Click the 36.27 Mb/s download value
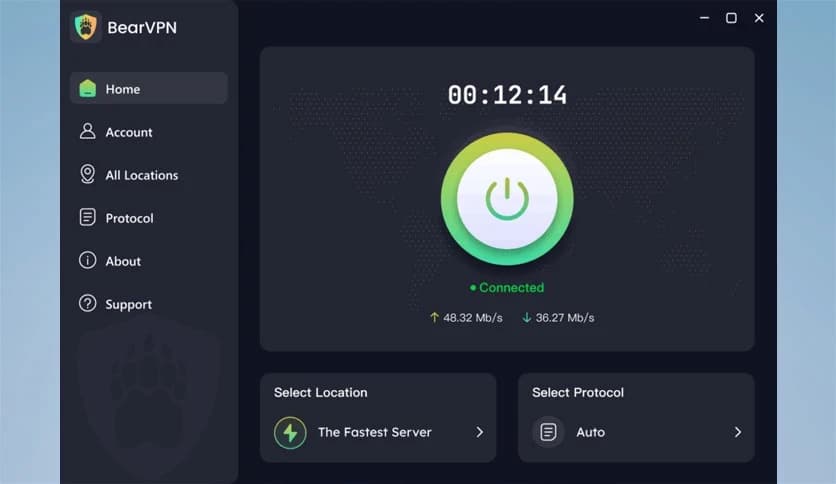Image resolution: width=836 pixels, height=484 pixels. (x=565, y=318)
